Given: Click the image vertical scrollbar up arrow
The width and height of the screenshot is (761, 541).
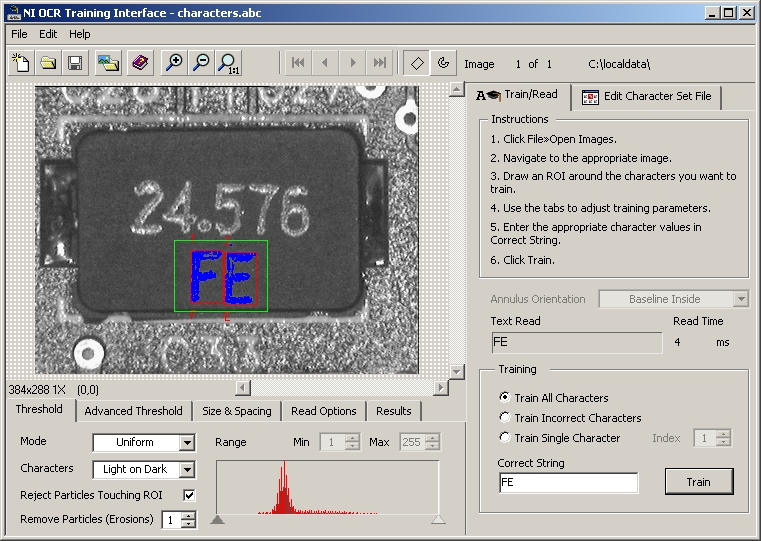Looking at the screenshot, I should point(456,89).
